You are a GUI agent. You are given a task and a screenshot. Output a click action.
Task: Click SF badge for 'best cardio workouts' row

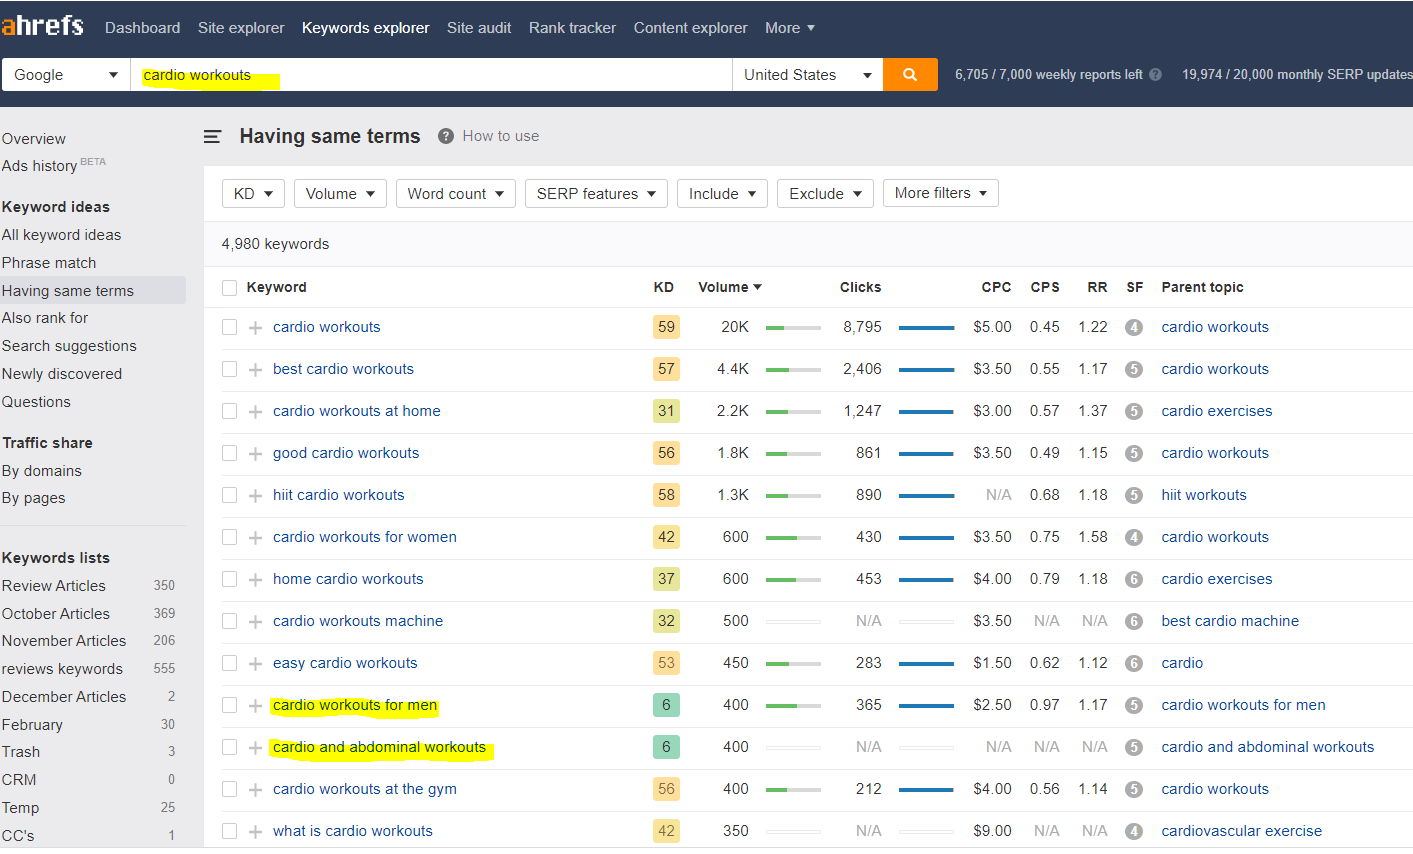tap(1134, 369)
